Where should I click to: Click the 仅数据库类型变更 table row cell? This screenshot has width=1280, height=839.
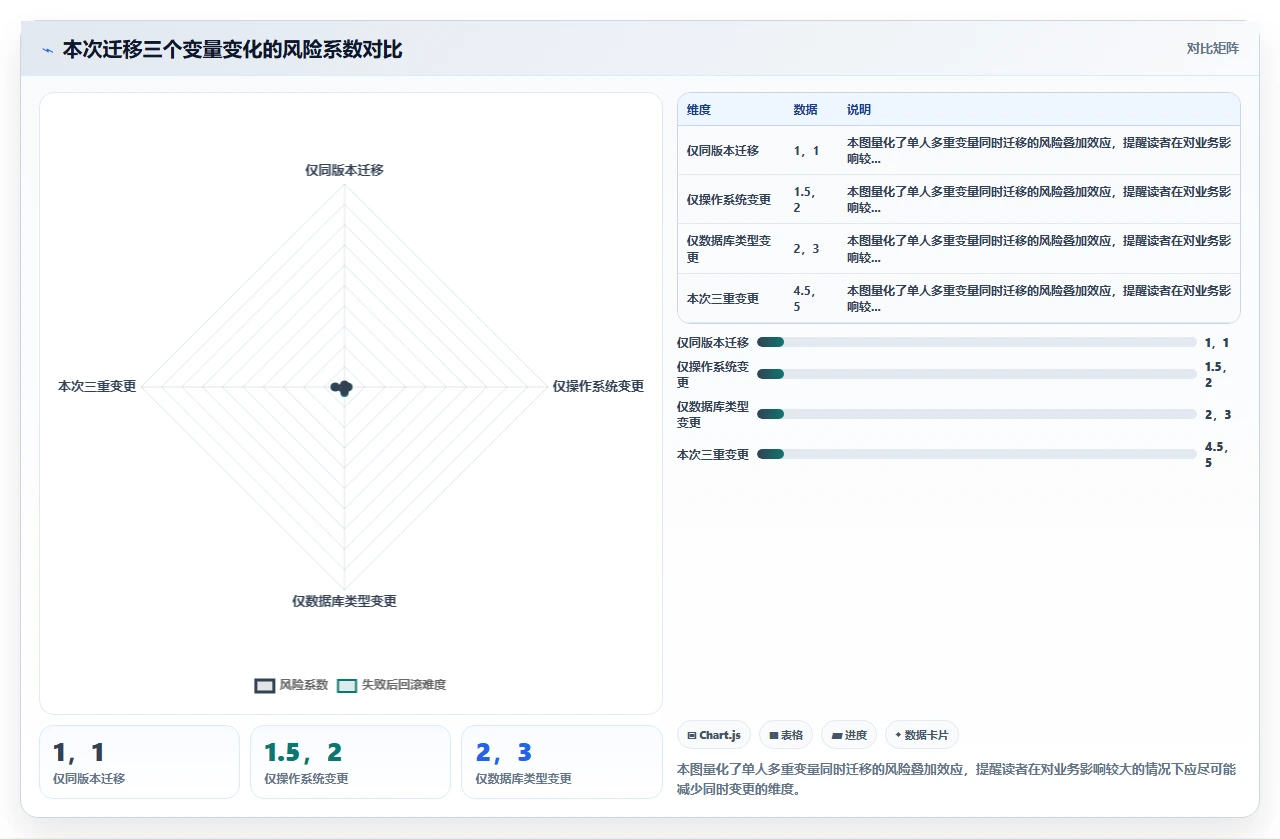[x=729, y=249]
